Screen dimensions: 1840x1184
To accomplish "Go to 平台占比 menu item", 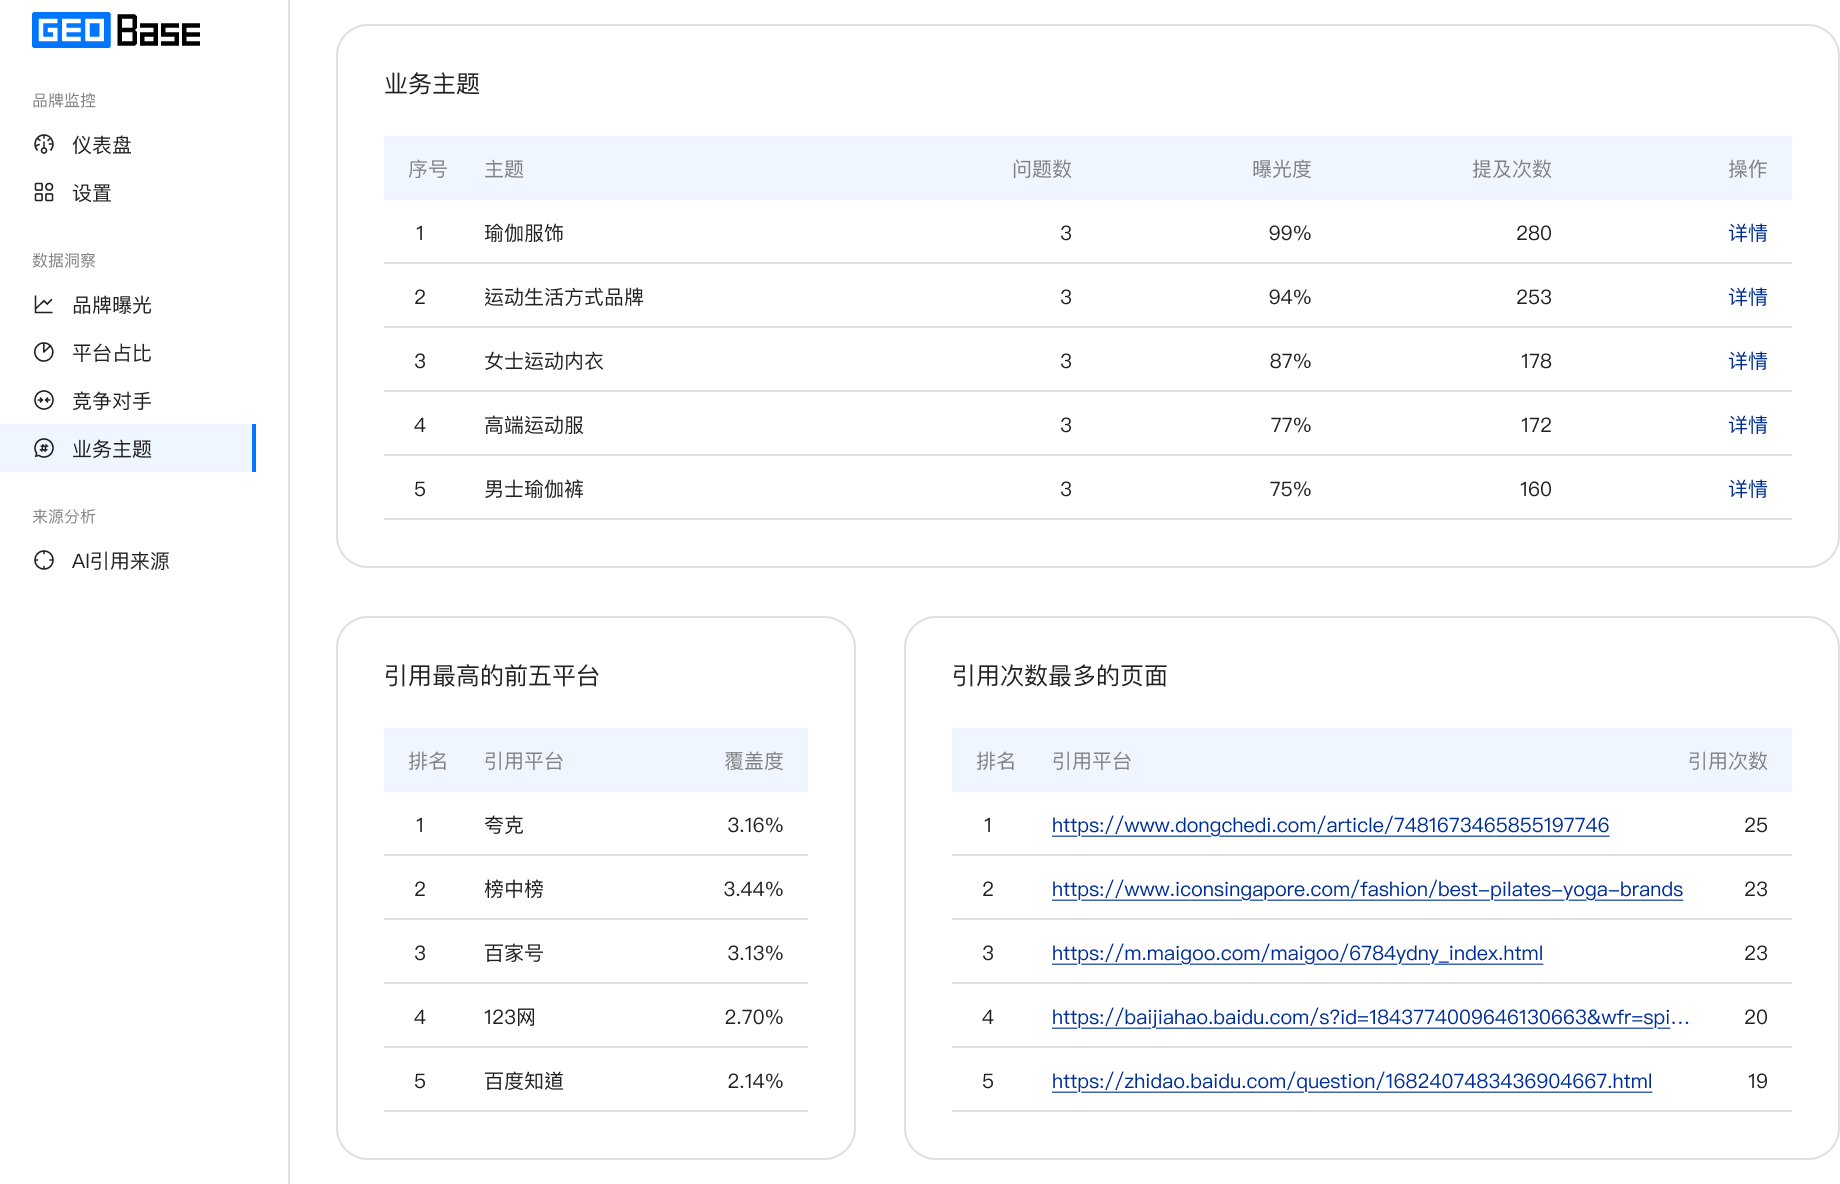I will pyautogui.click(x=128, y=353).
